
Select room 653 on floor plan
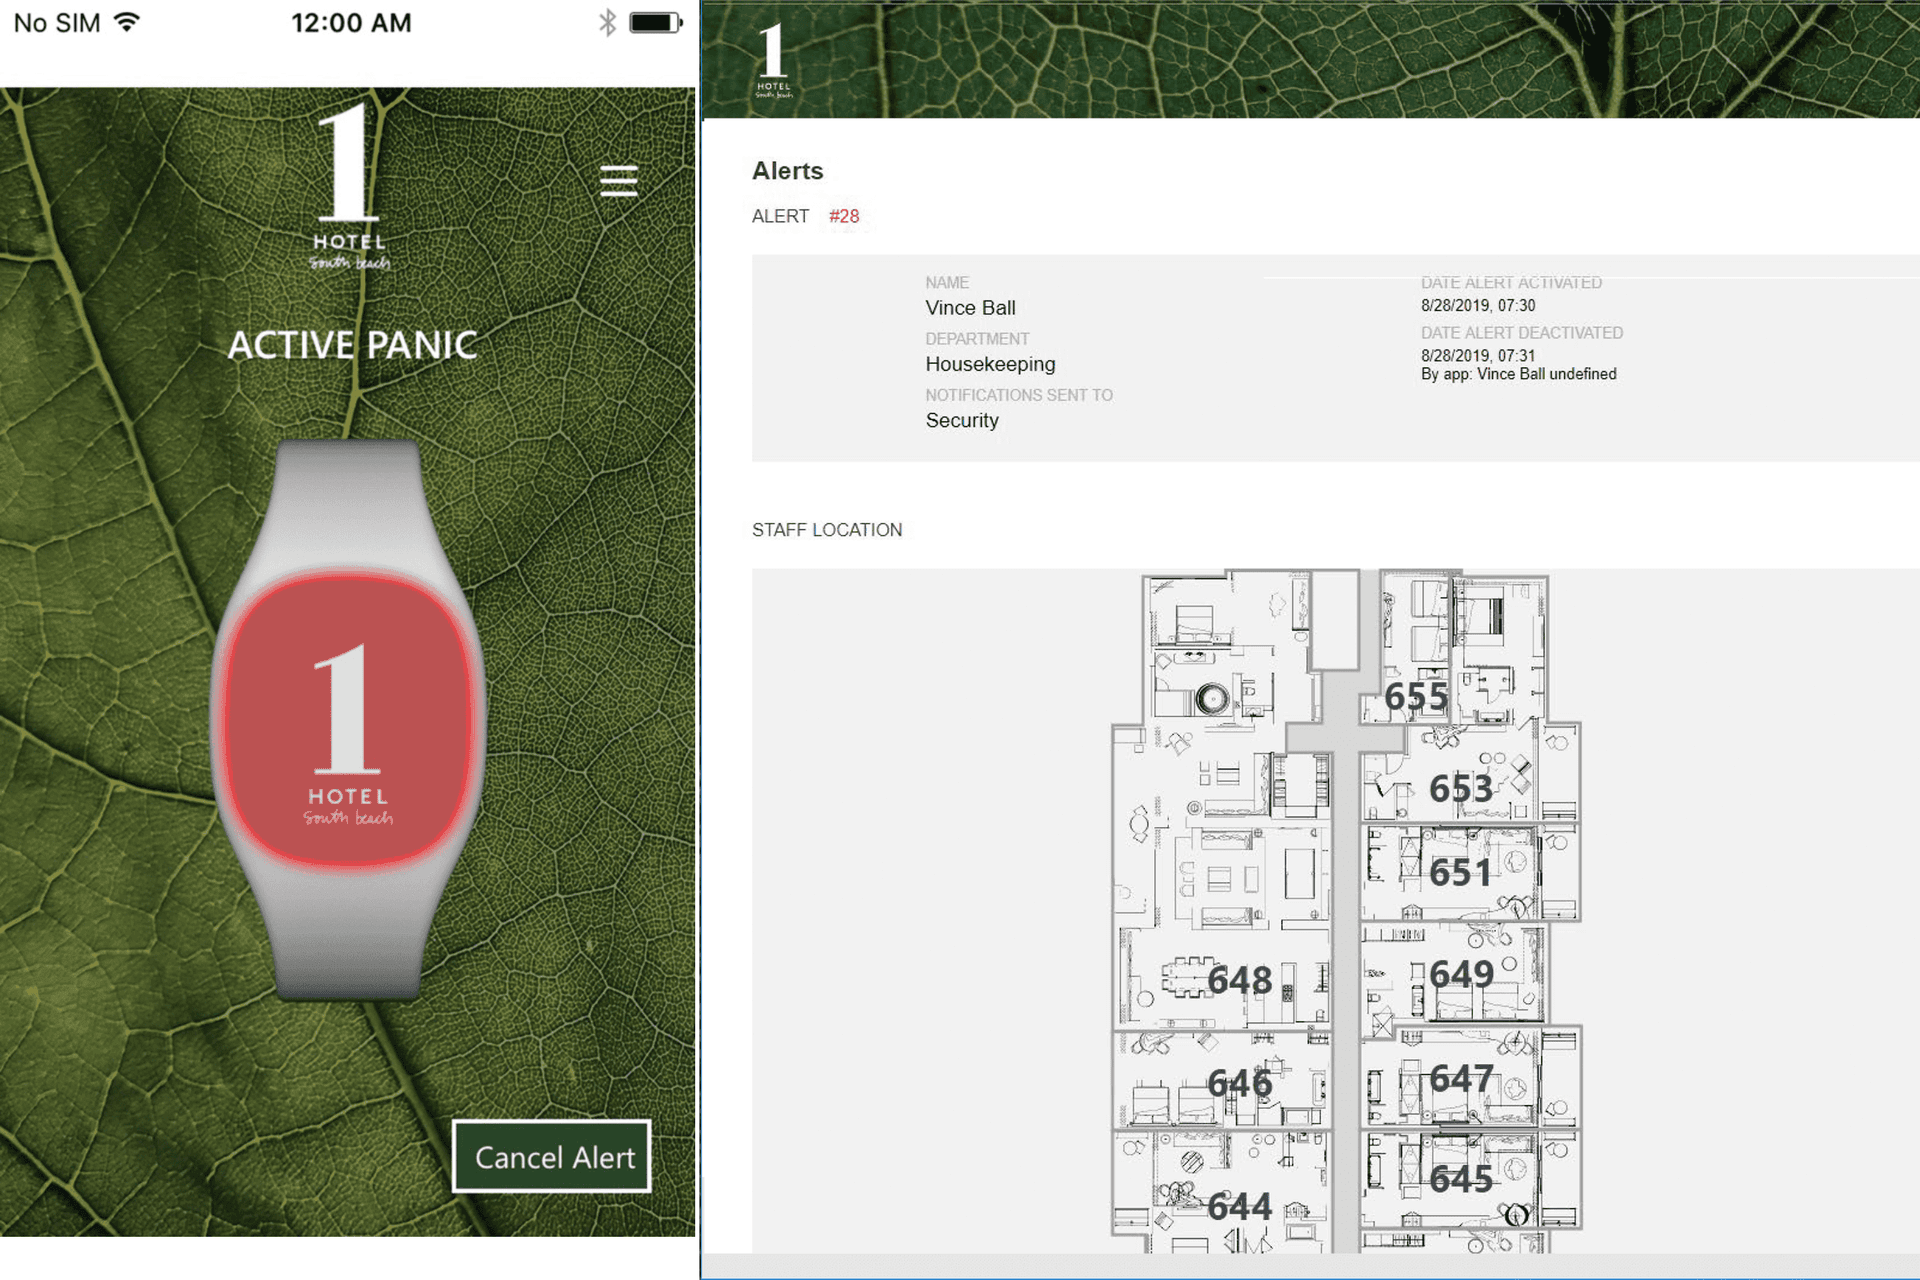(x=1460, y=789)
